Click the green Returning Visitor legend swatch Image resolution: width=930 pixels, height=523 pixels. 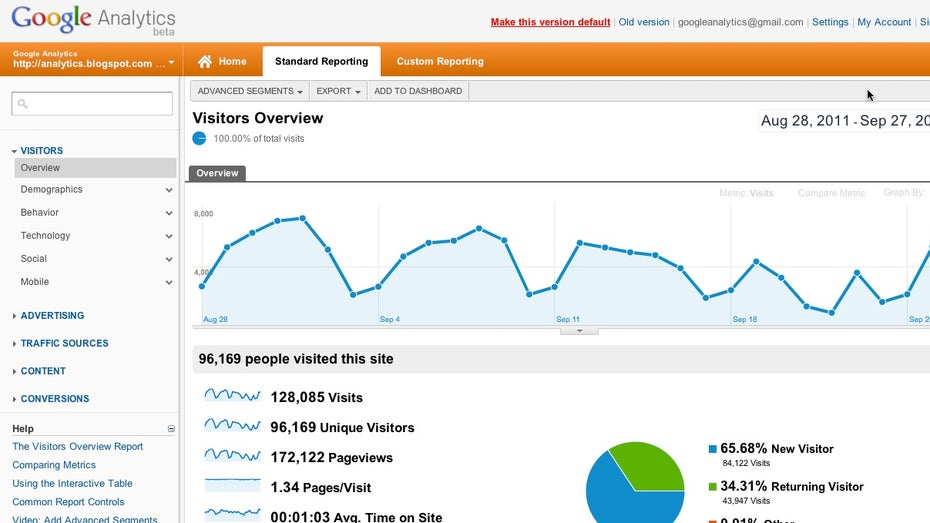tap(713, 487)
